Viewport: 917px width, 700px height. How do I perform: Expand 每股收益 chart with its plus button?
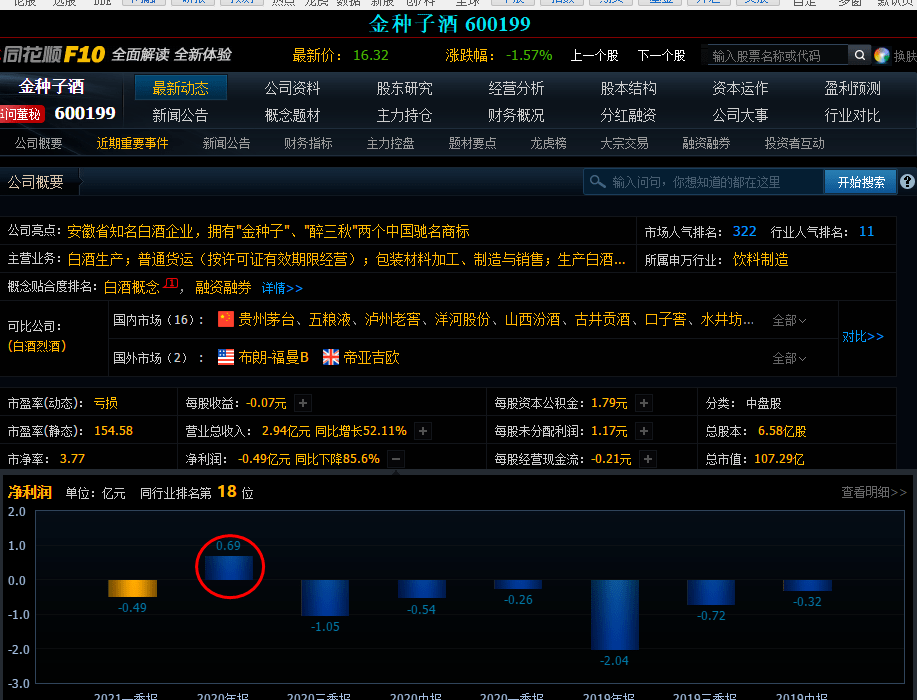(303, 403)
